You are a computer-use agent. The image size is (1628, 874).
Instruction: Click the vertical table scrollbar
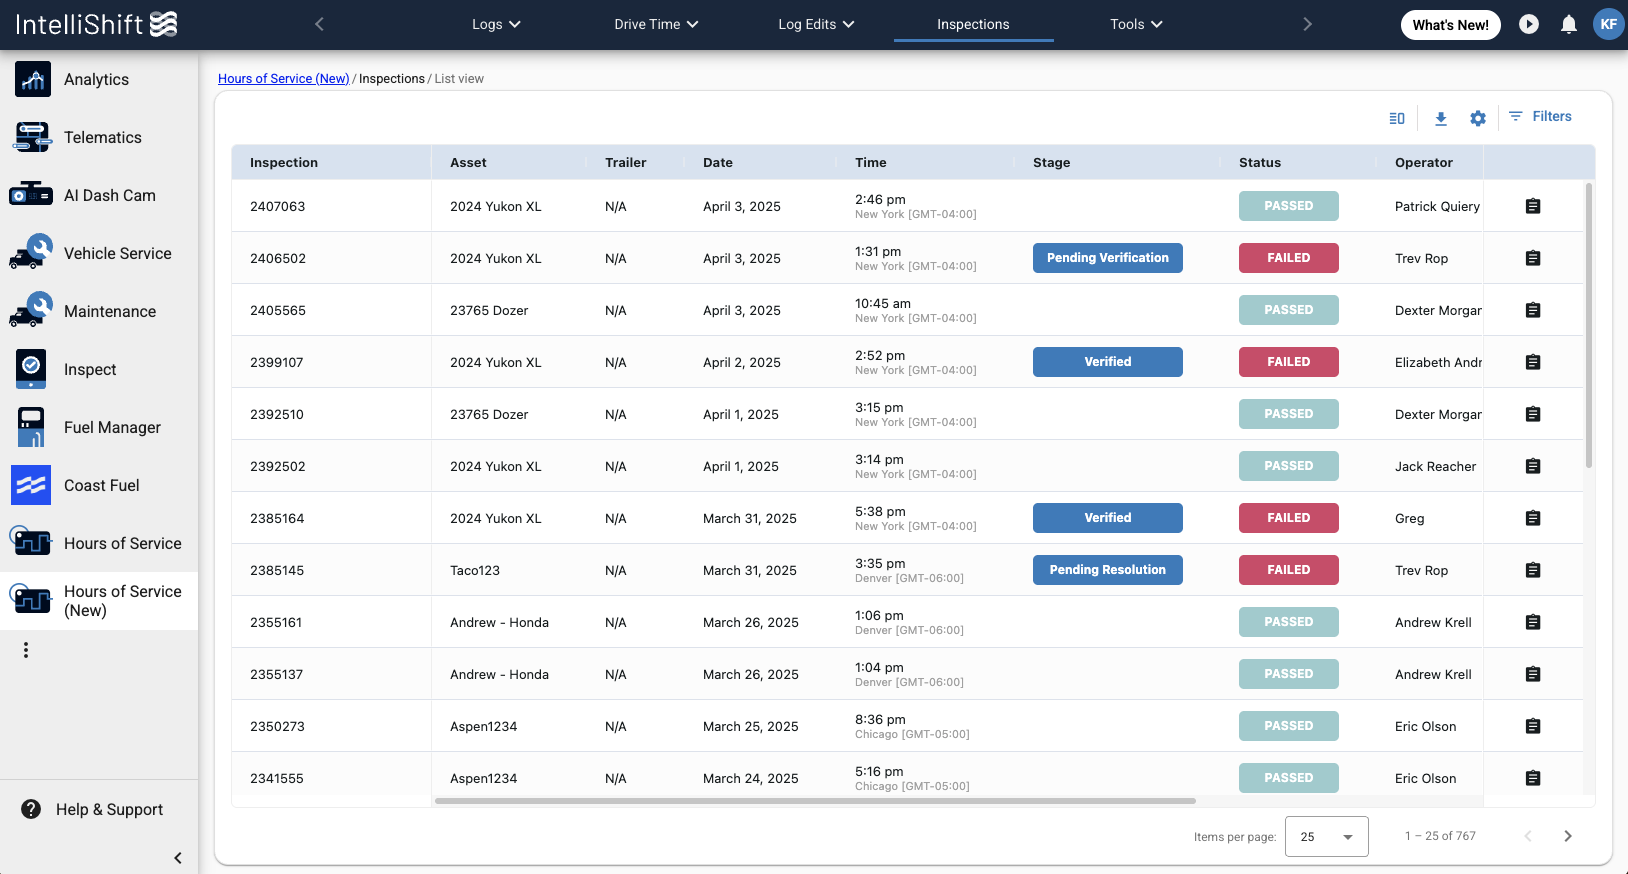tap(1588, 325)
